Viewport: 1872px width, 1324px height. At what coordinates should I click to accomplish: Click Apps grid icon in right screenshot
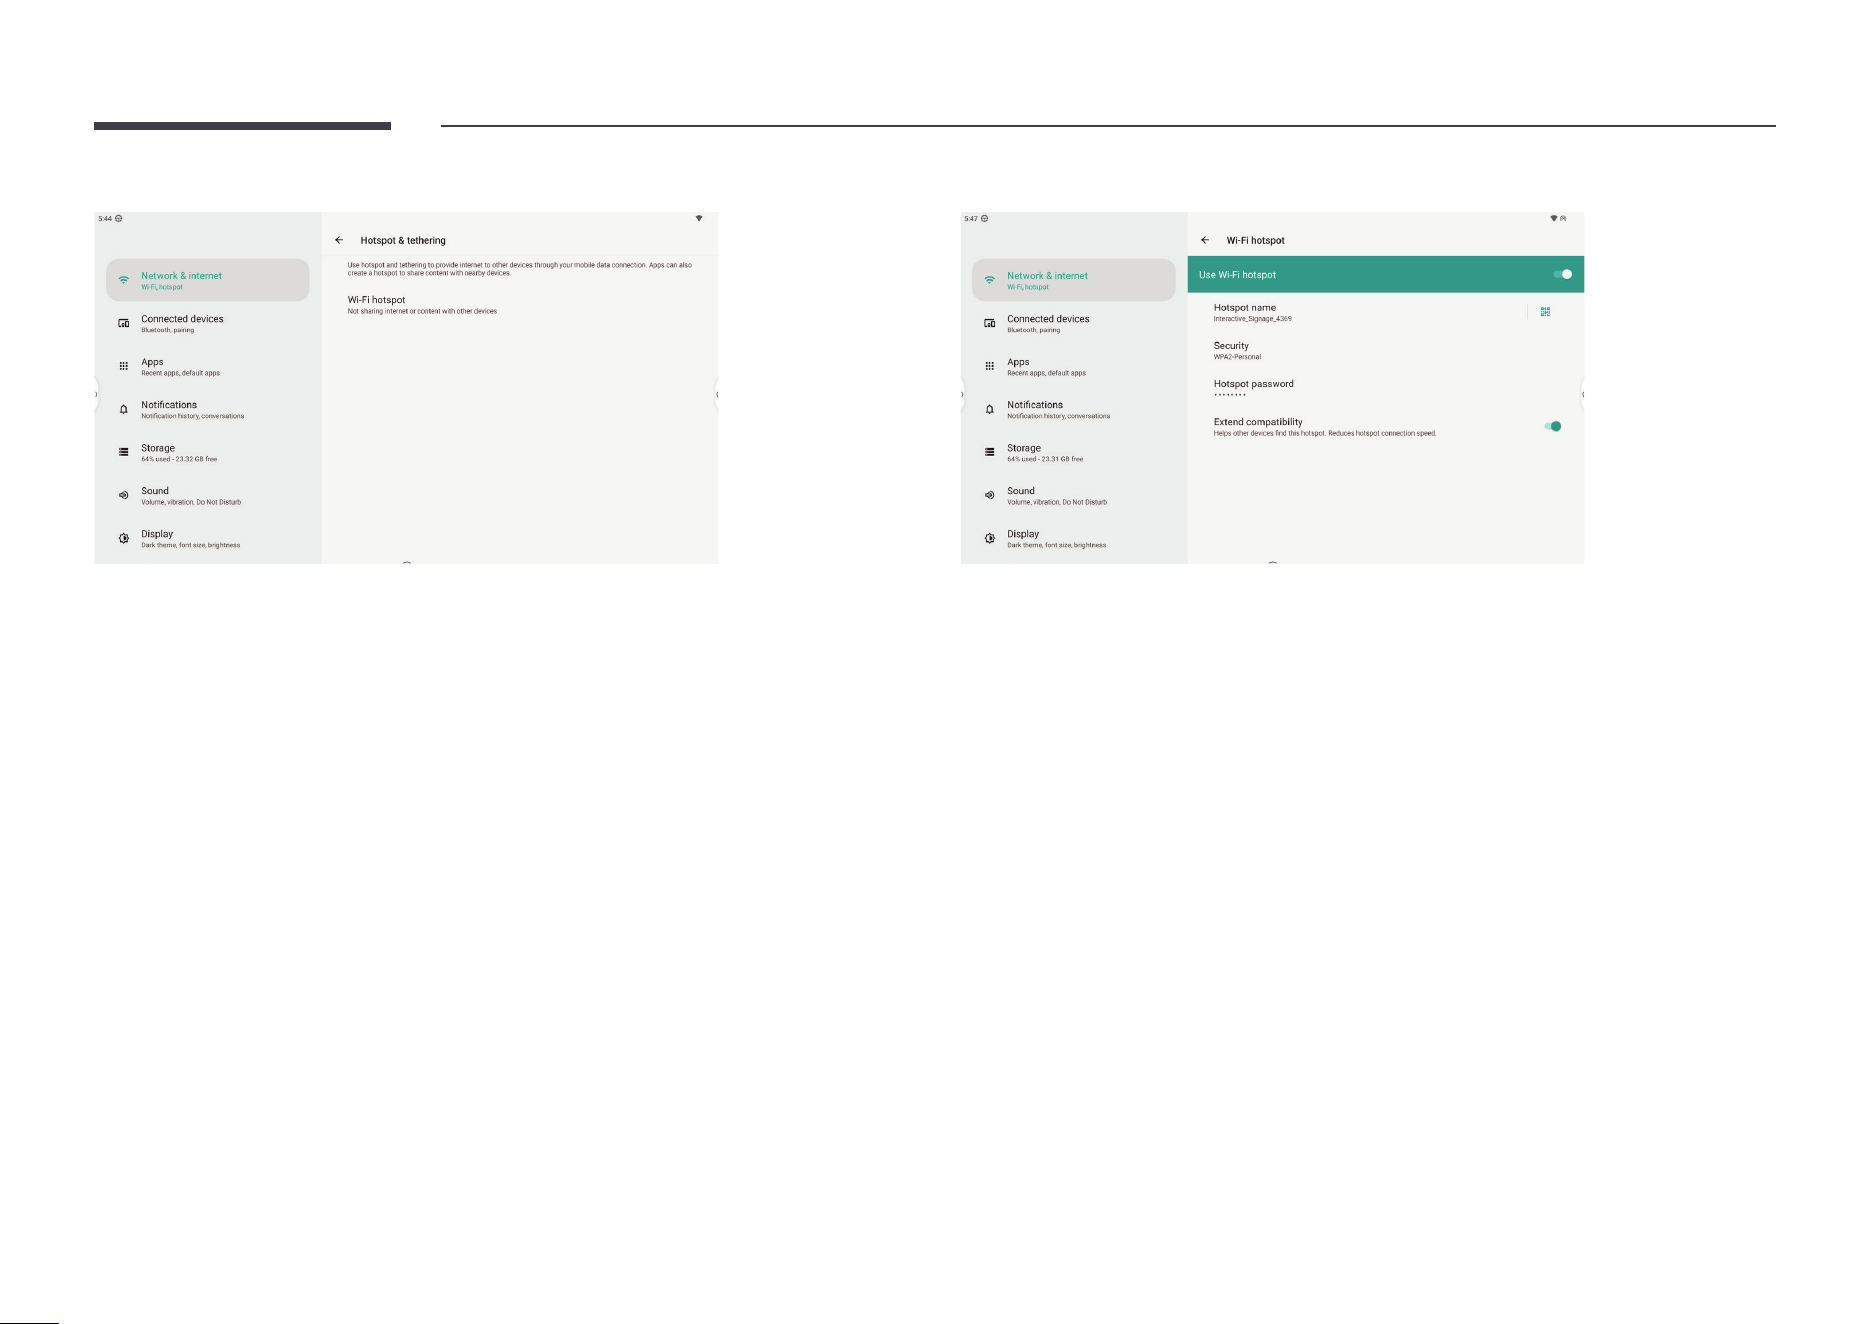pos(990,366)
